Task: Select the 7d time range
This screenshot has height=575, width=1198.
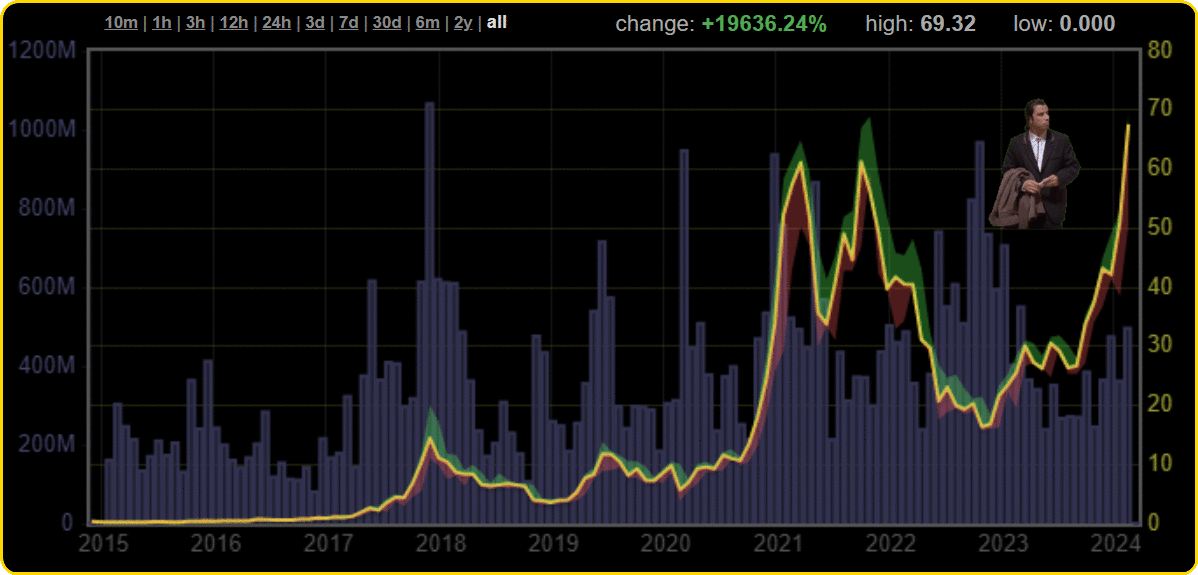Action: tap(348, 22)
